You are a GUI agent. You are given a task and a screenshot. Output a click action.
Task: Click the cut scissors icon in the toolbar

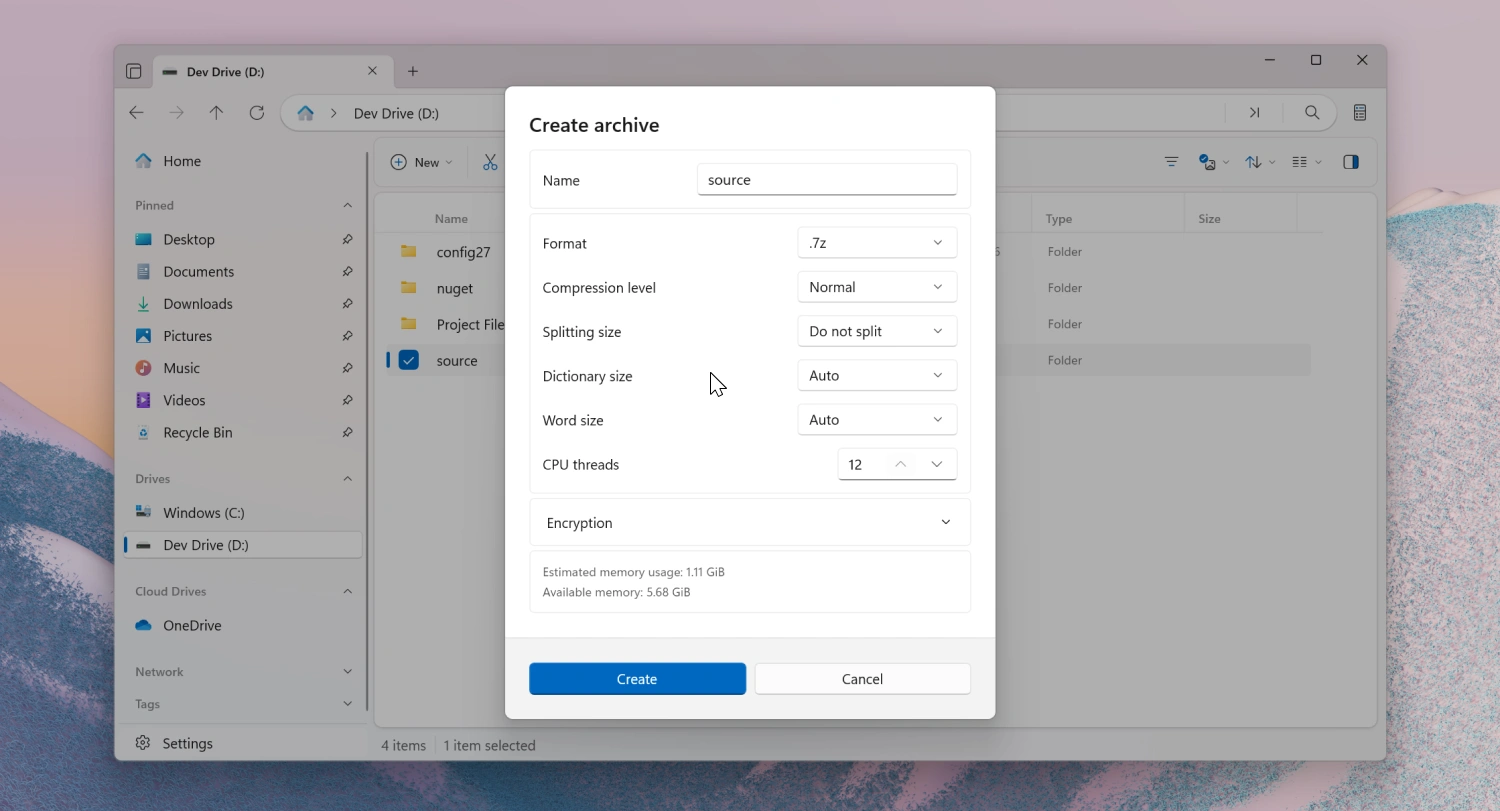coord(490,162)
